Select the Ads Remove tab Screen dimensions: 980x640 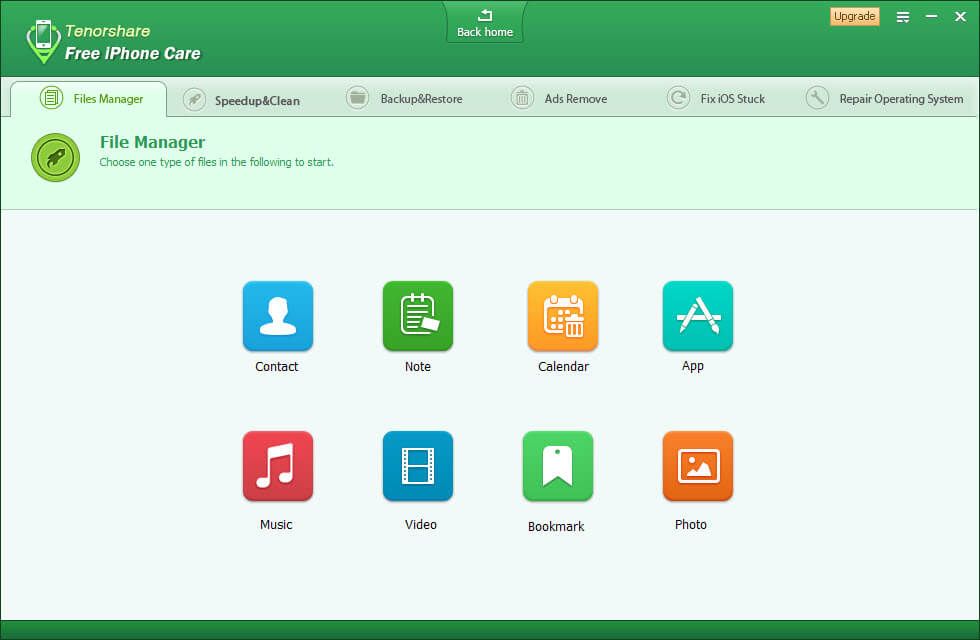coord(559,99)
